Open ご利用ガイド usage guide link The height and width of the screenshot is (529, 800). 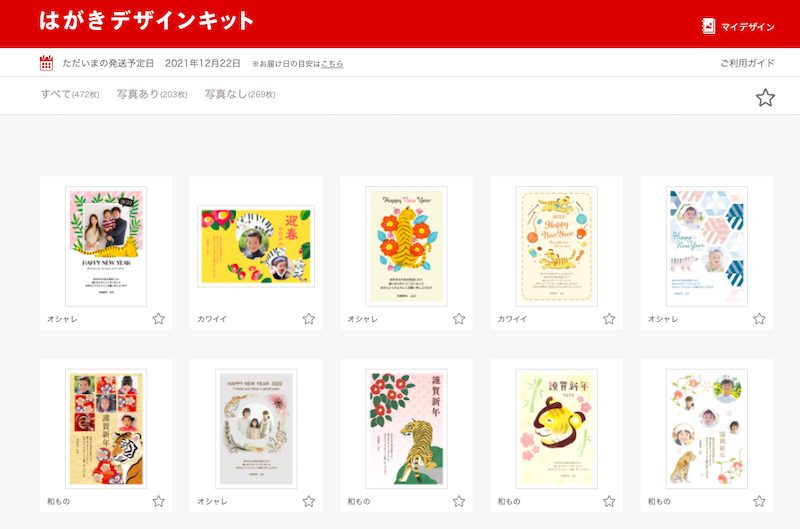[x=747, y=63]
